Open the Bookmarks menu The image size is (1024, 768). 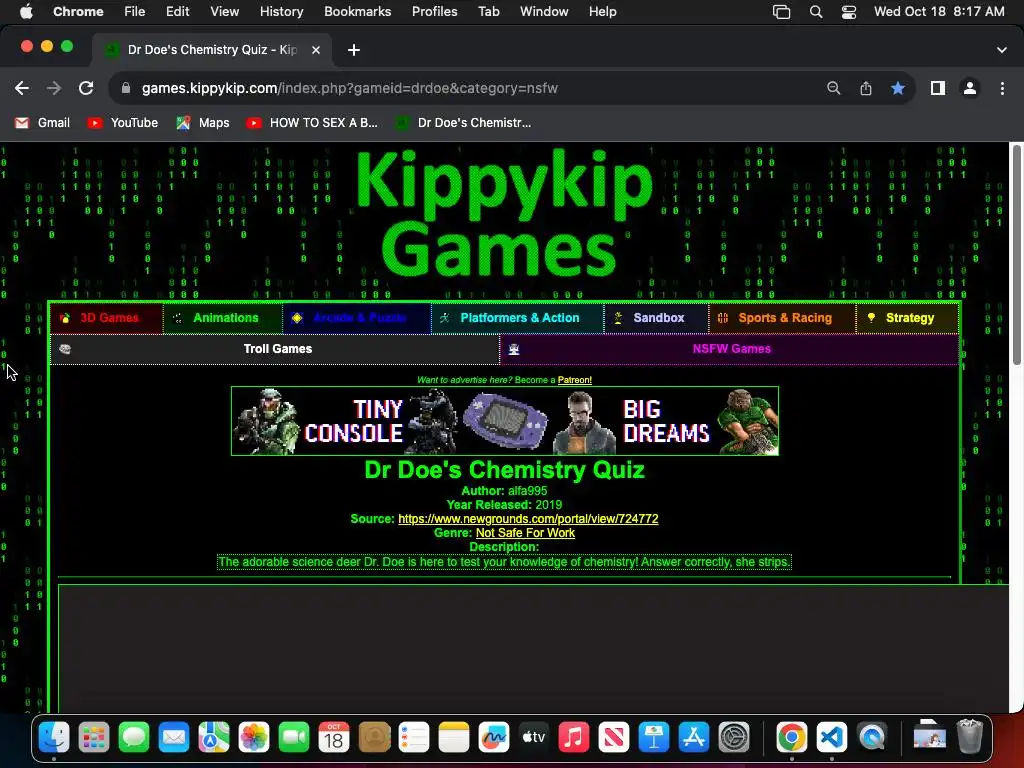[x=357, y=12]
